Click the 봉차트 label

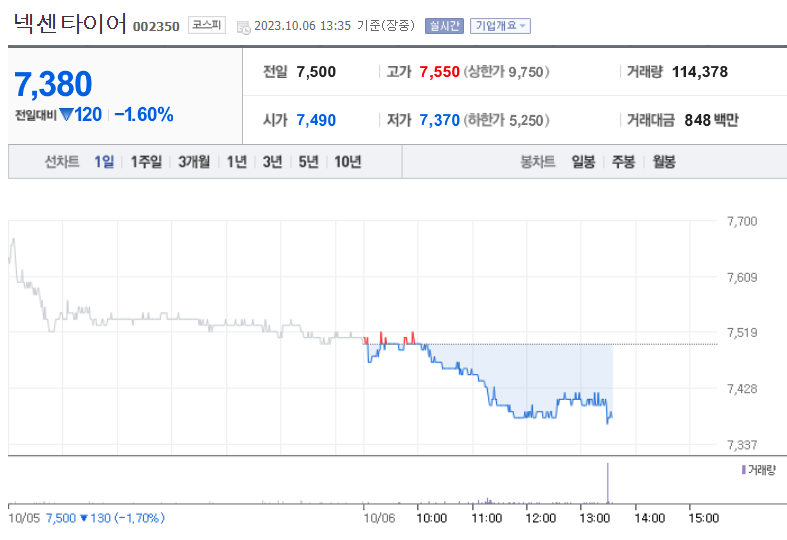point(538,162)
